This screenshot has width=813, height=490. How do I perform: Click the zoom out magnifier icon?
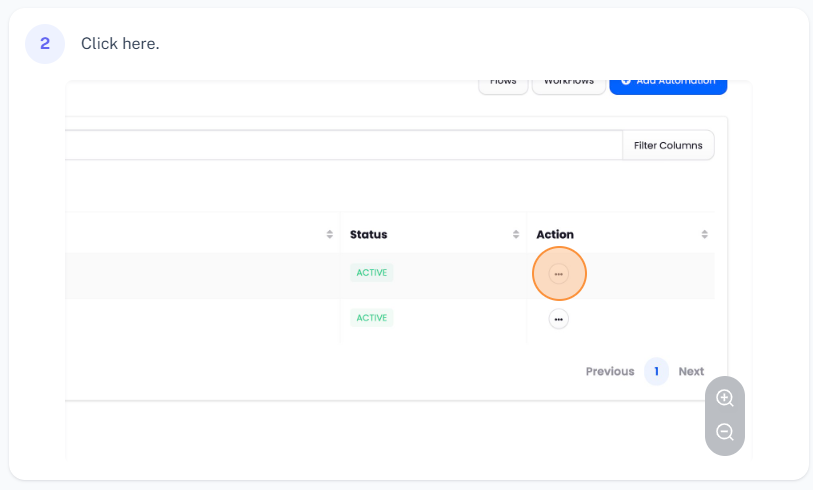pyautogui.click(x=725, y=433)
